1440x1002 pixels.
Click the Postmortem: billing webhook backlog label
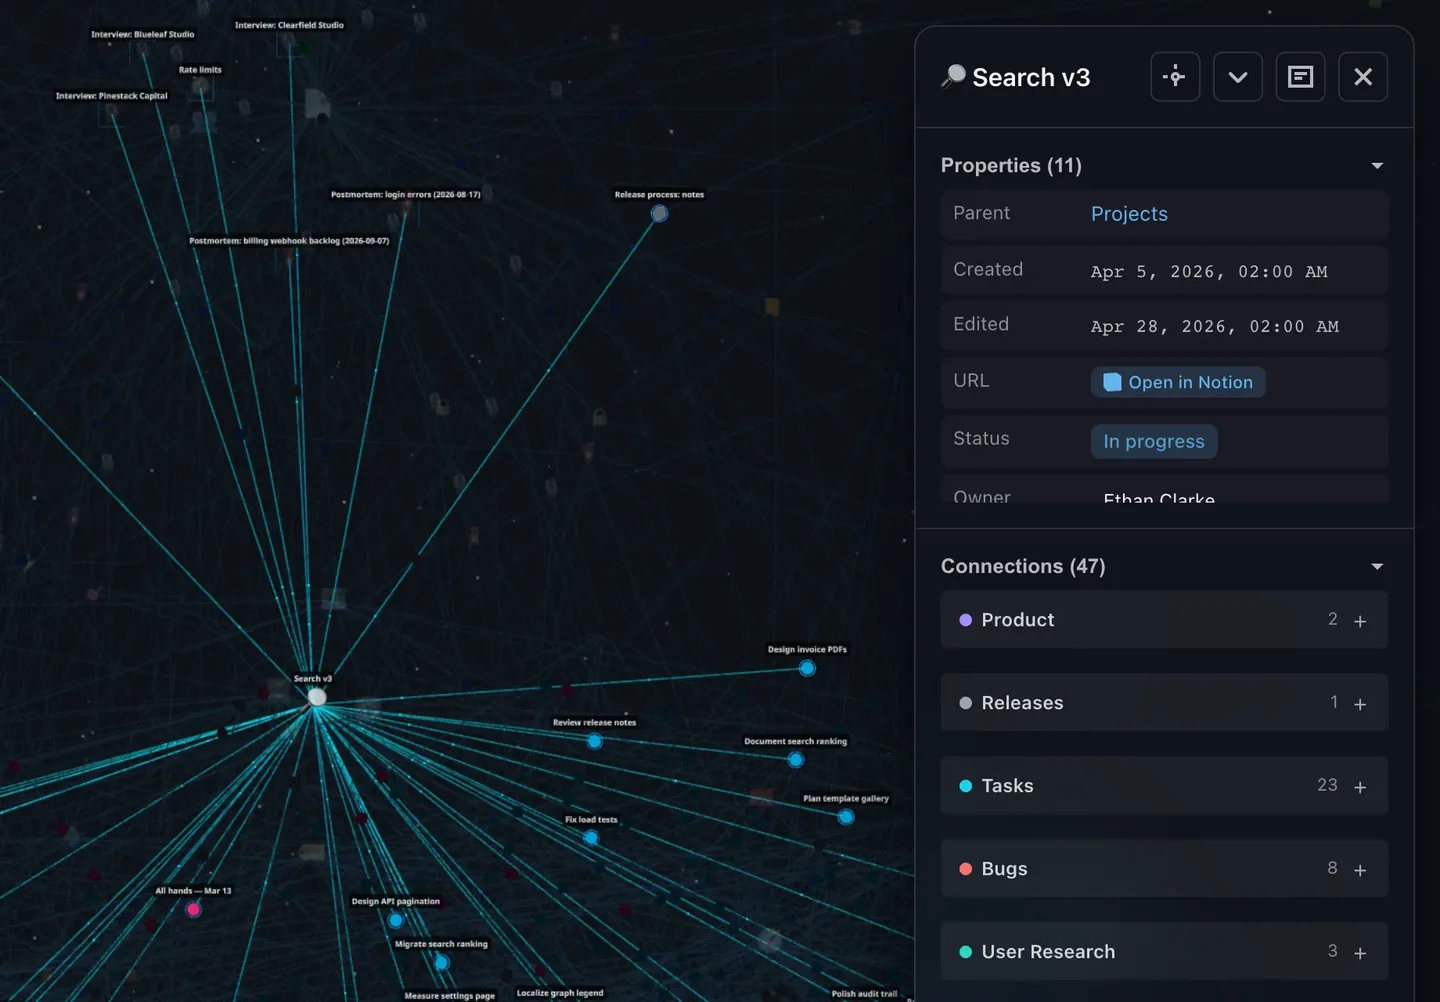tap(289, 241)
